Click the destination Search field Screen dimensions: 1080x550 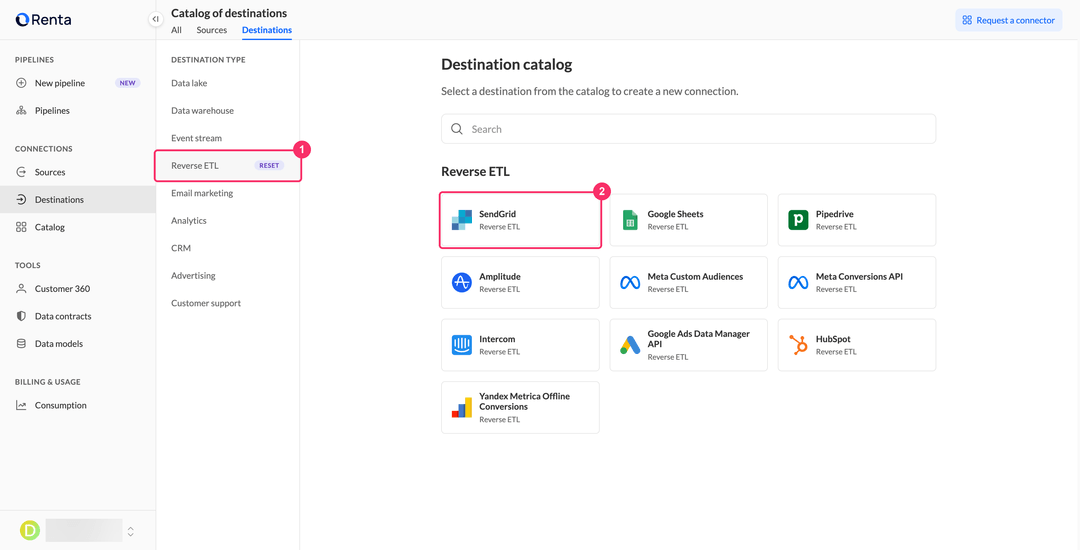coord(688,129)
